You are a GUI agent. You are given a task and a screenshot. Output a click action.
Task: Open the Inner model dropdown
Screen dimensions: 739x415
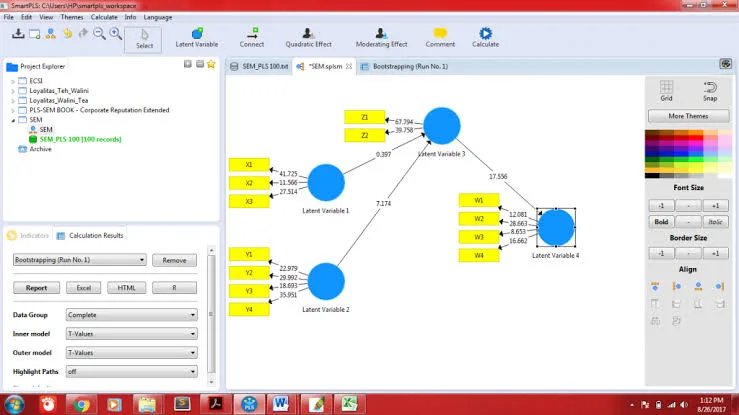131,334
